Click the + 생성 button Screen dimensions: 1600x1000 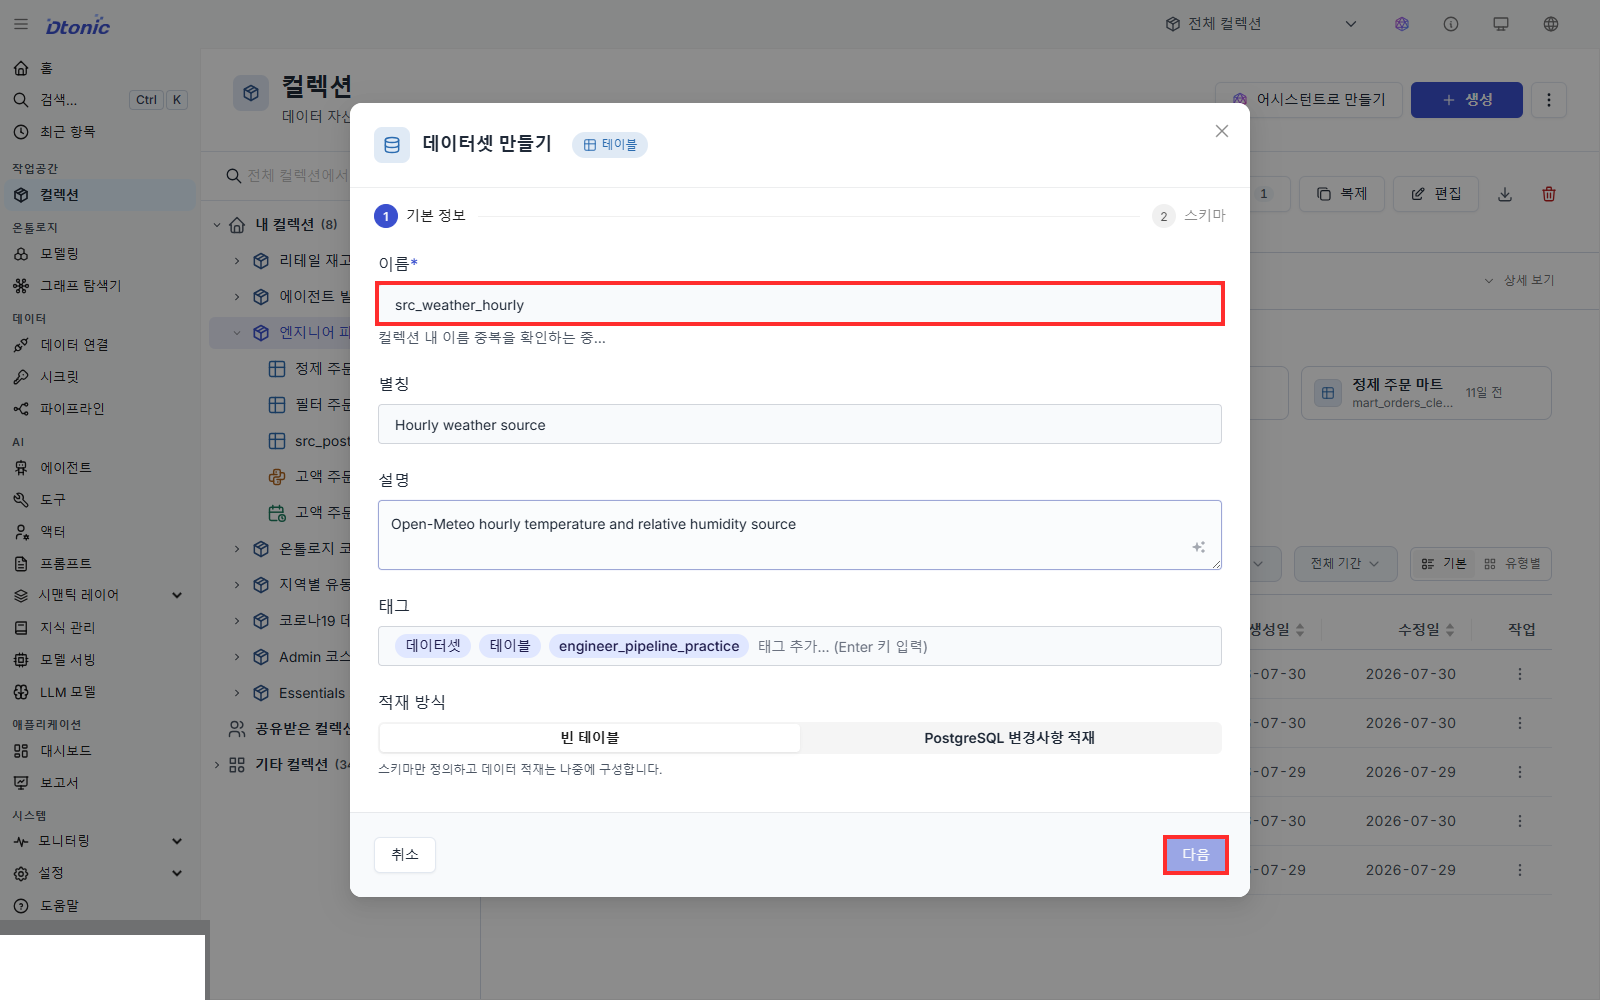pyautogui.click(x=1467, y=100)
